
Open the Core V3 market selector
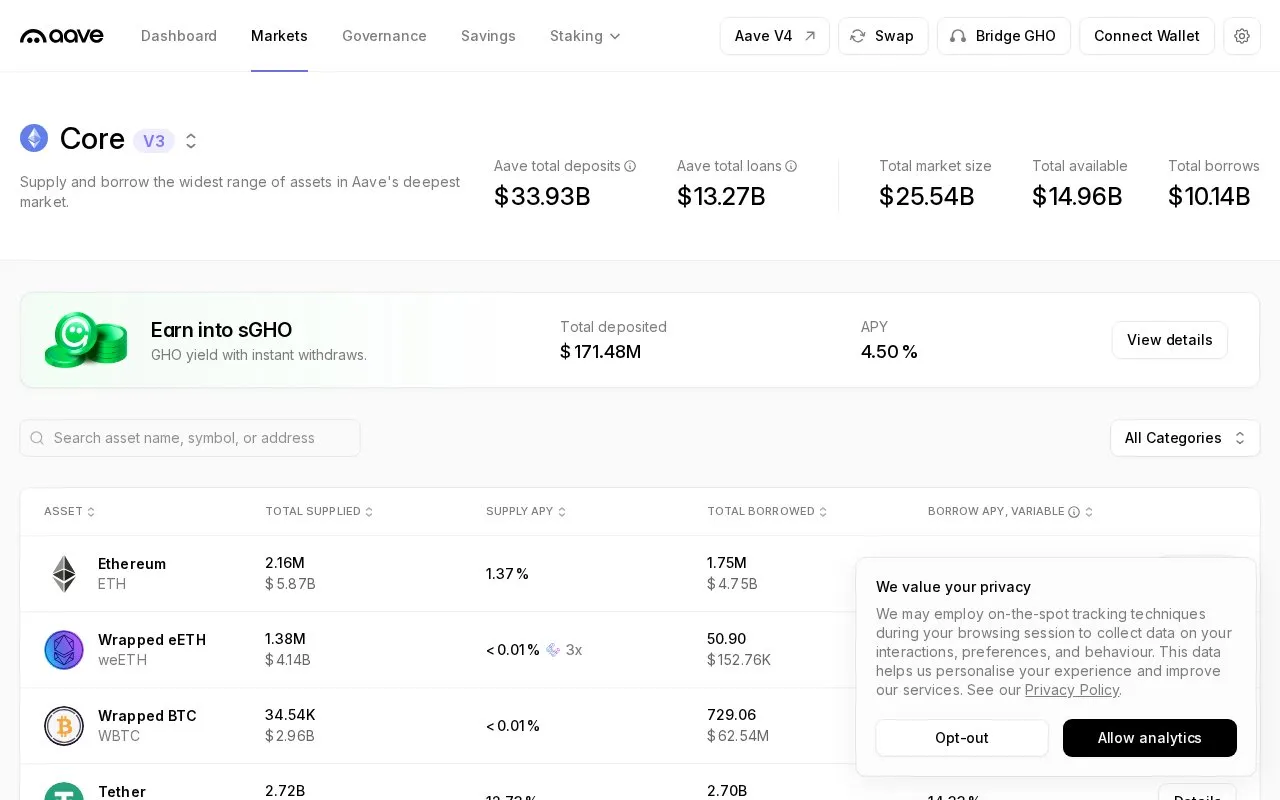(x=191, y=141)
